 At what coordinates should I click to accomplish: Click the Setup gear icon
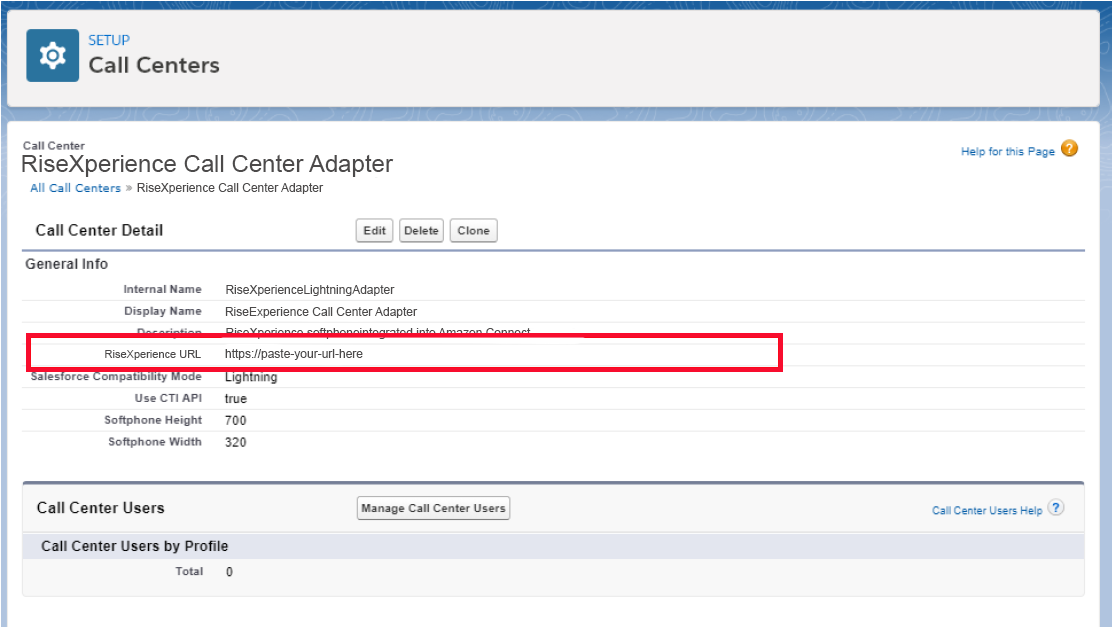pyautogui.click(x=53, y=55)
